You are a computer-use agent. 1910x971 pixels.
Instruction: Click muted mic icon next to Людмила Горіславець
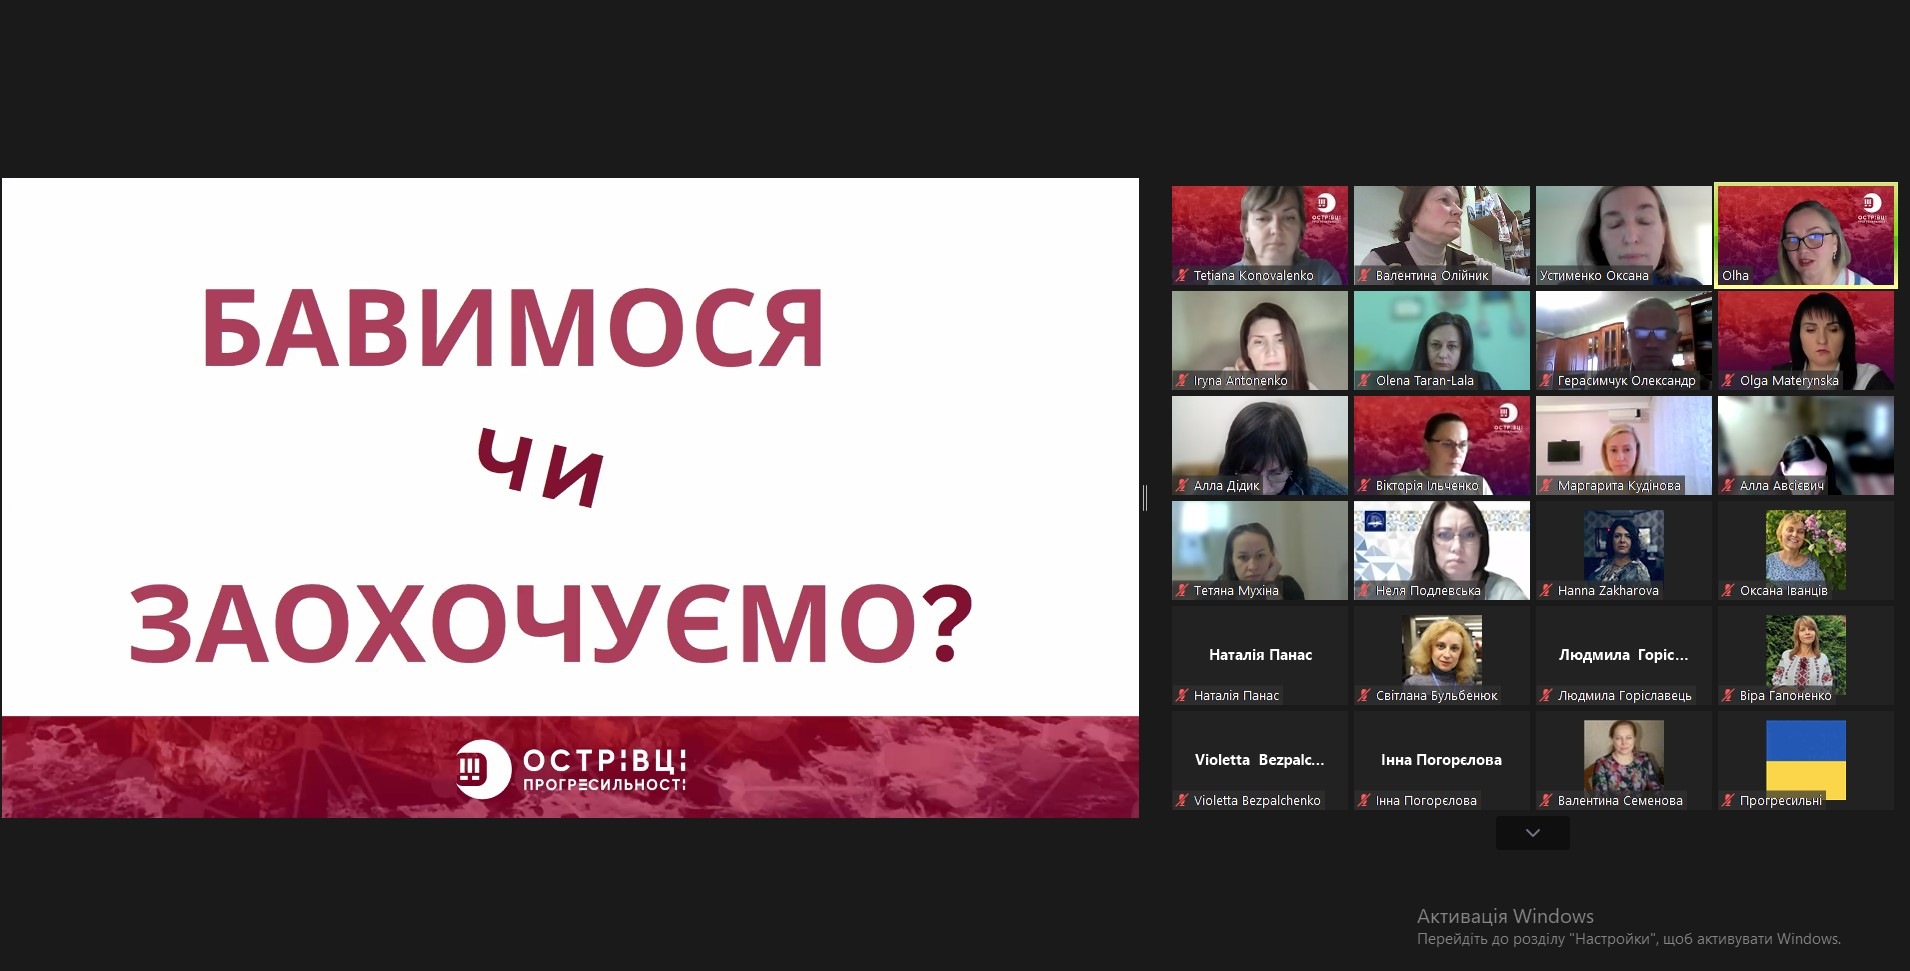click(x=1546, y=695)
